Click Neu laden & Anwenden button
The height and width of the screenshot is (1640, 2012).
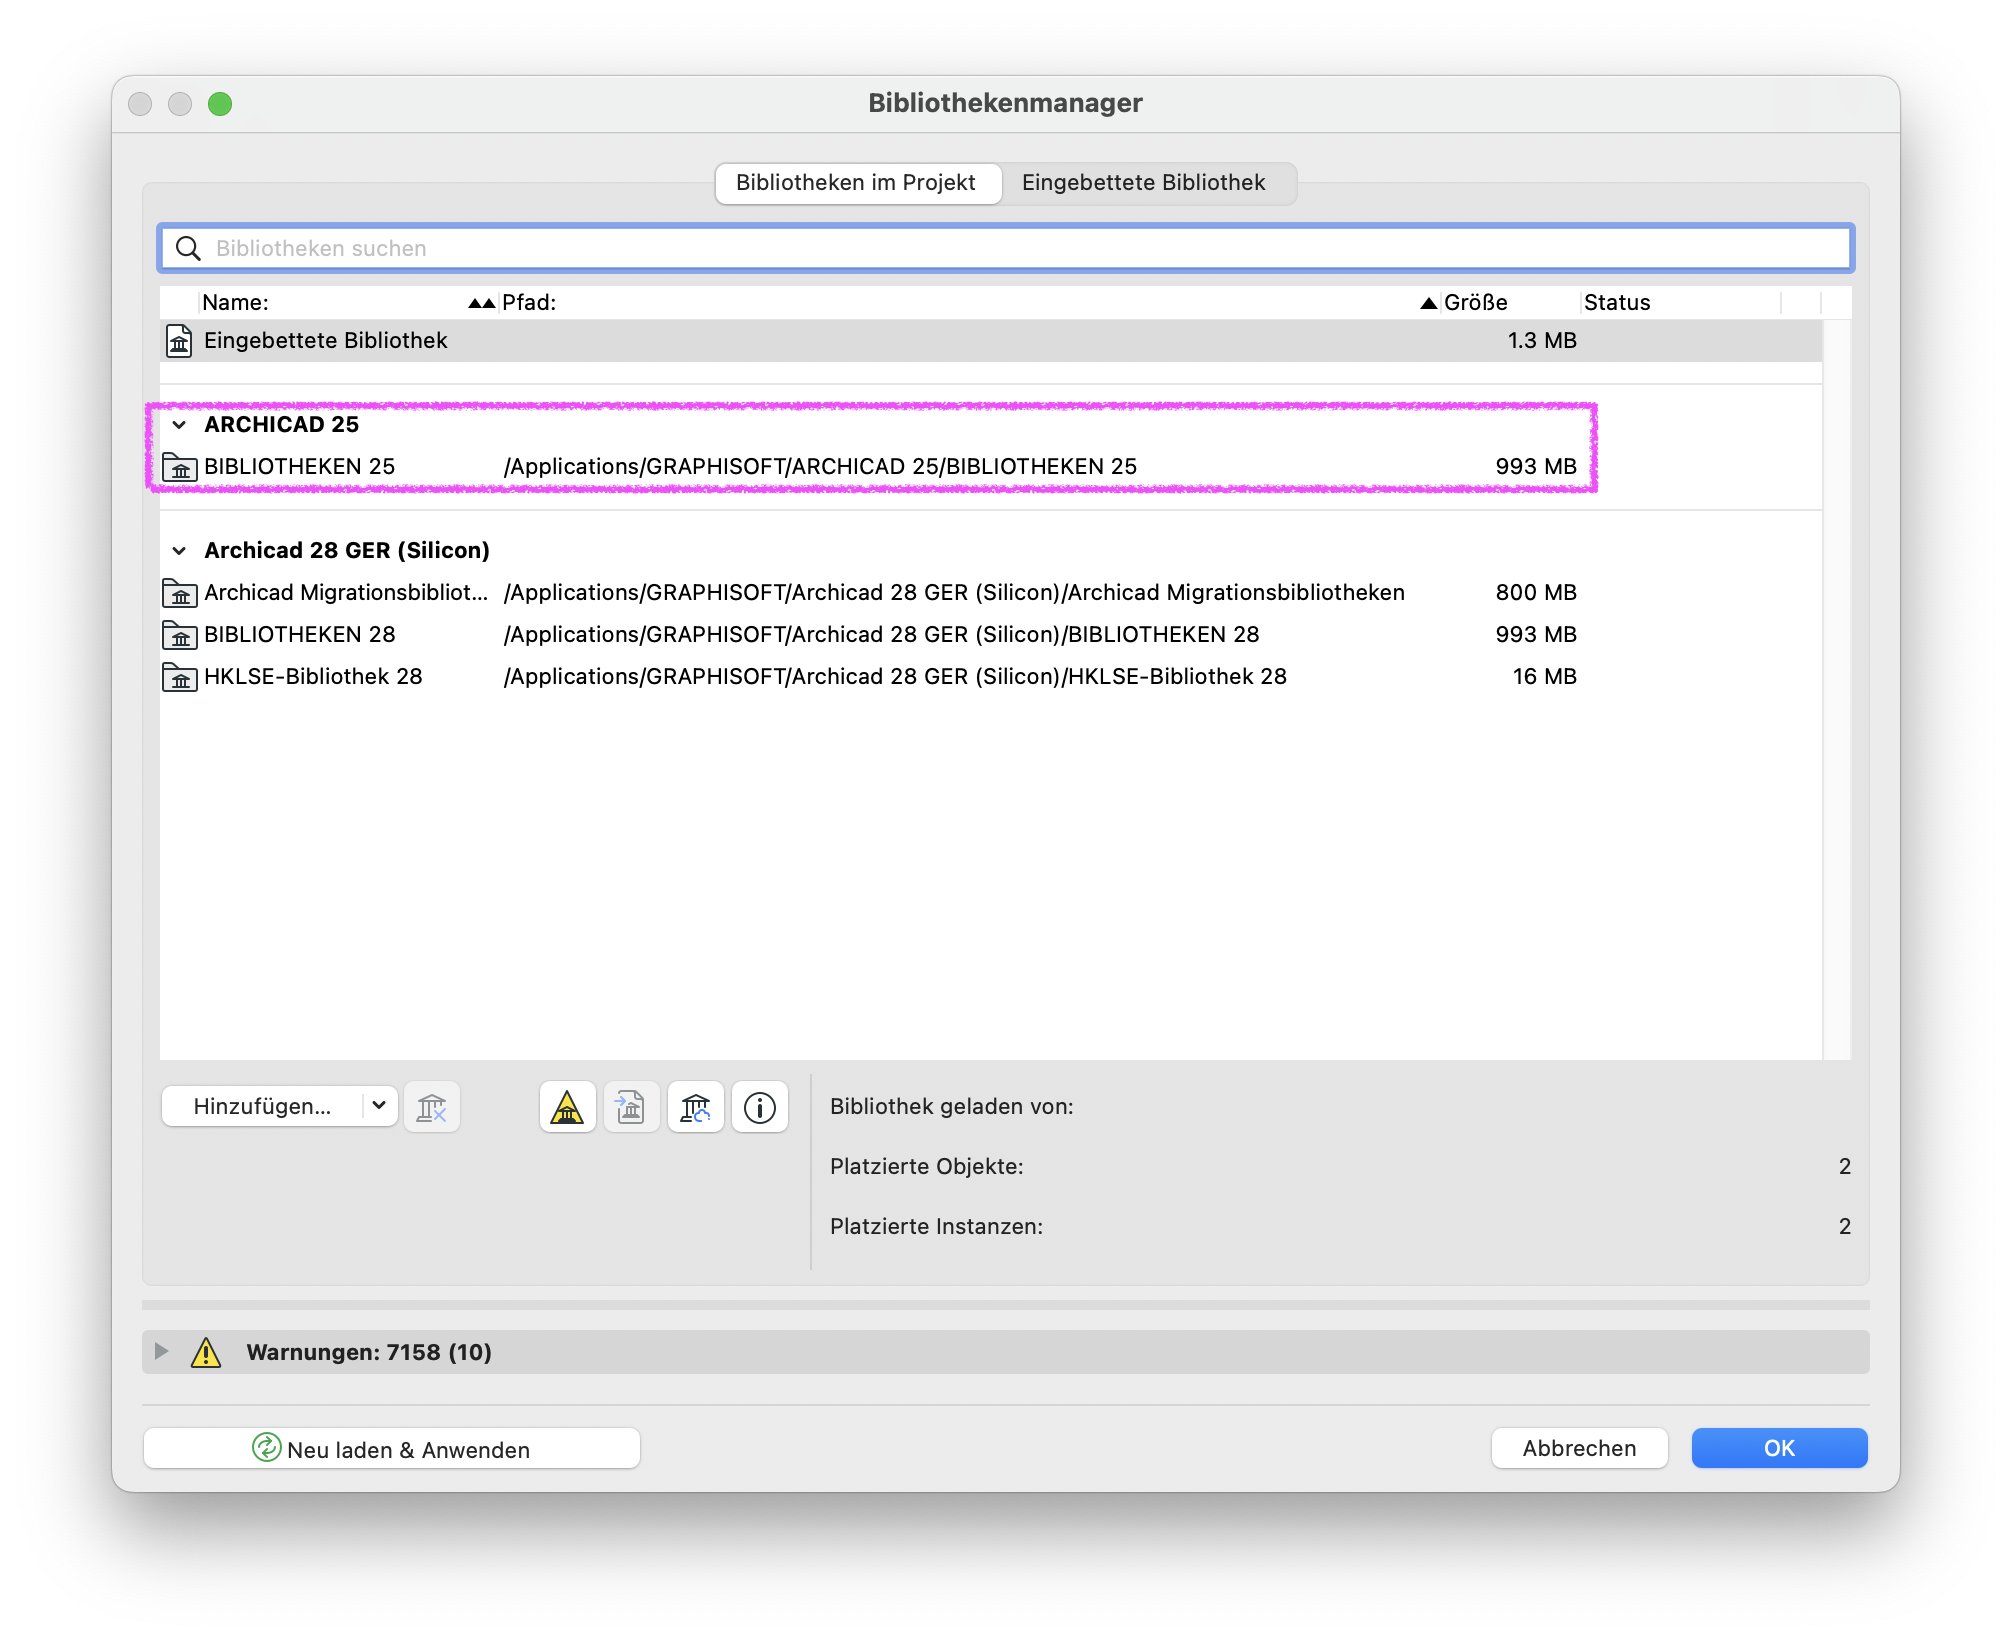[x=392, y=1449]
